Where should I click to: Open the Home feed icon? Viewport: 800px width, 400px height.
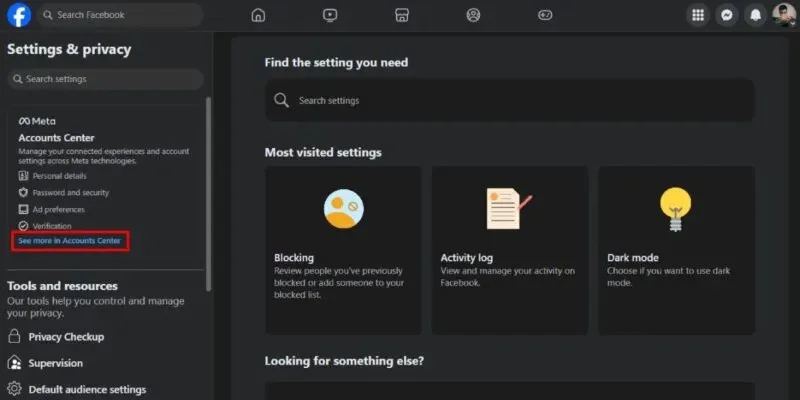point(258,15)
